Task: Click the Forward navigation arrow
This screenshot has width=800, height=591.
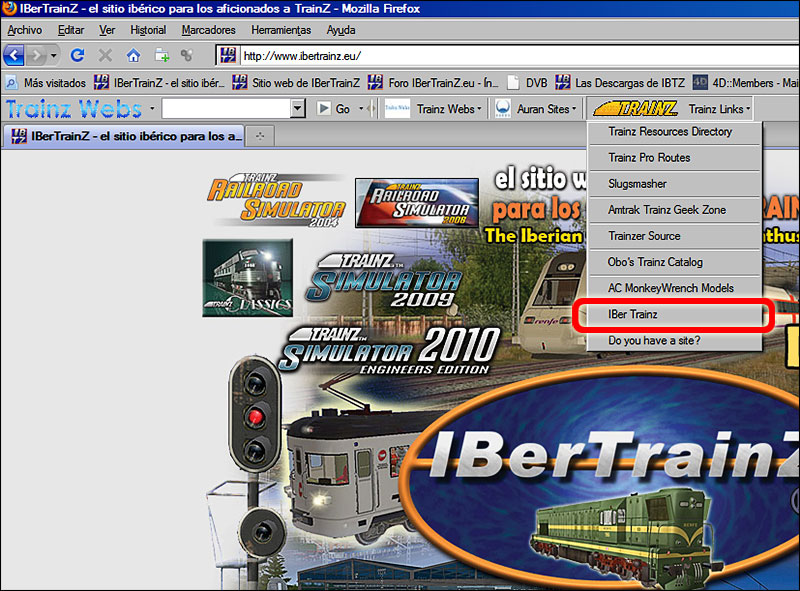Action: click(36, 55)
